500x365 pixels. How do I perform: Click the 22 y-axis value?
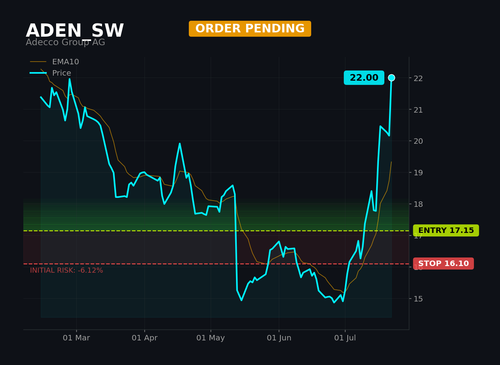point(418,78)
